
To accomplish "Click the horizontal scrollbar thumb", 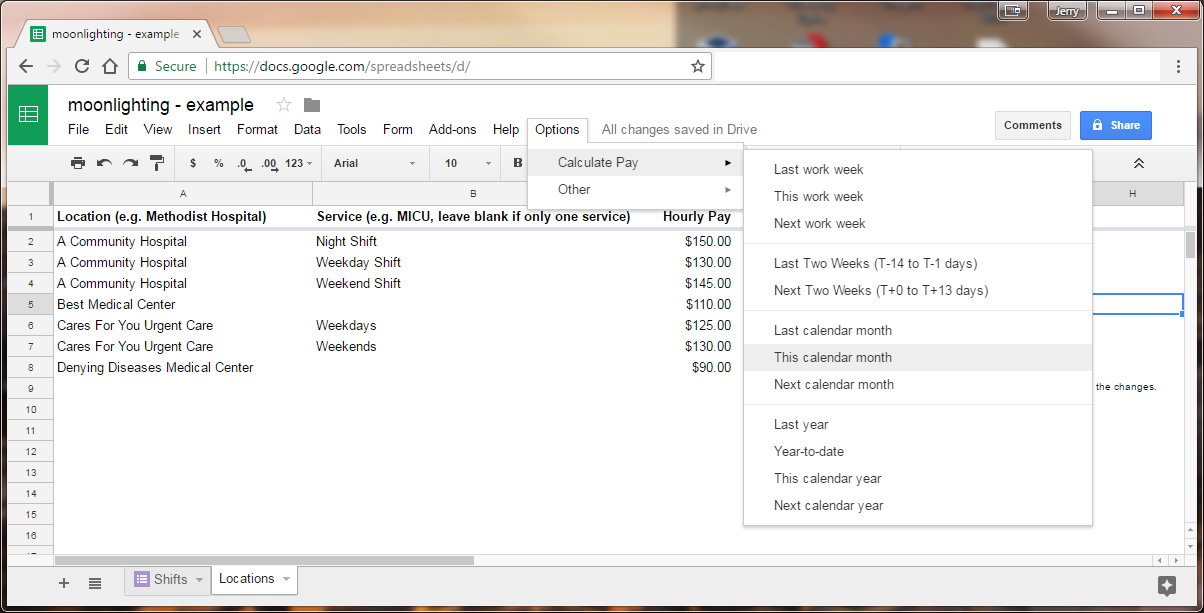I will pos(264,561).
